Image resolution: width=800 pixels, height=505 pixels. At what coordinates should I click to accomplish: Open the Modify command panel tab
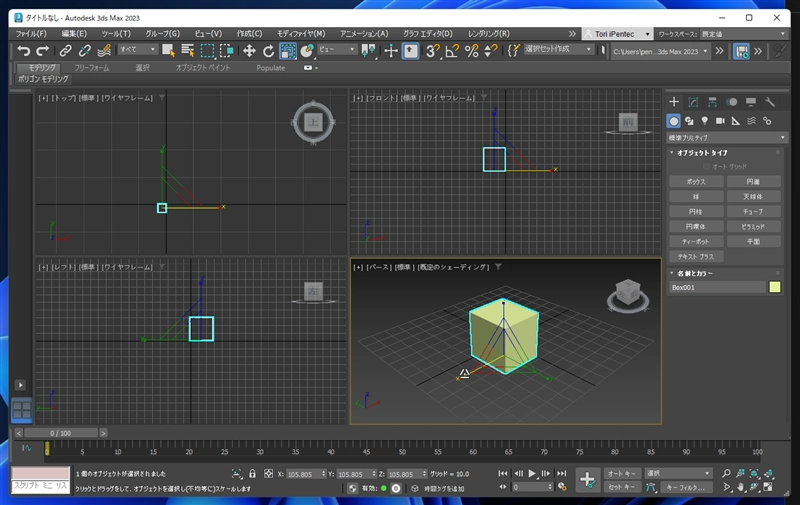693,102
